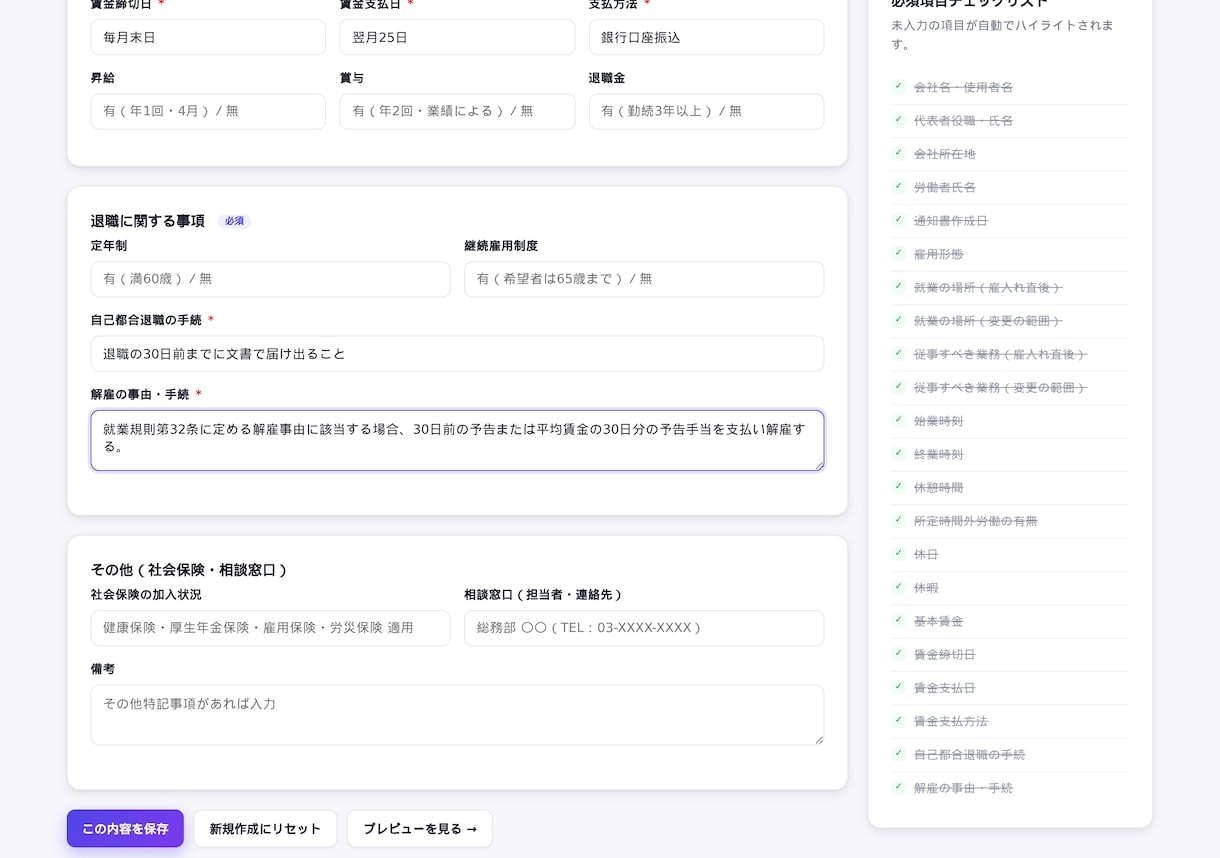
Task: Click inside the 解雇の事由・手続 textarea
Action: pyautogui.click(x=457, y=440)
